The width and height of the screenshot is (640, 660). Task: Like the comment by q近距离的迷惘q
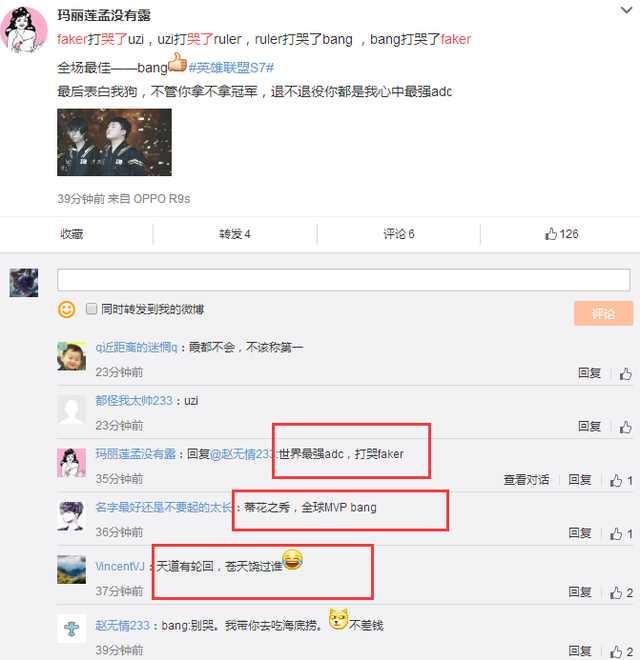[x=625, y=374]
